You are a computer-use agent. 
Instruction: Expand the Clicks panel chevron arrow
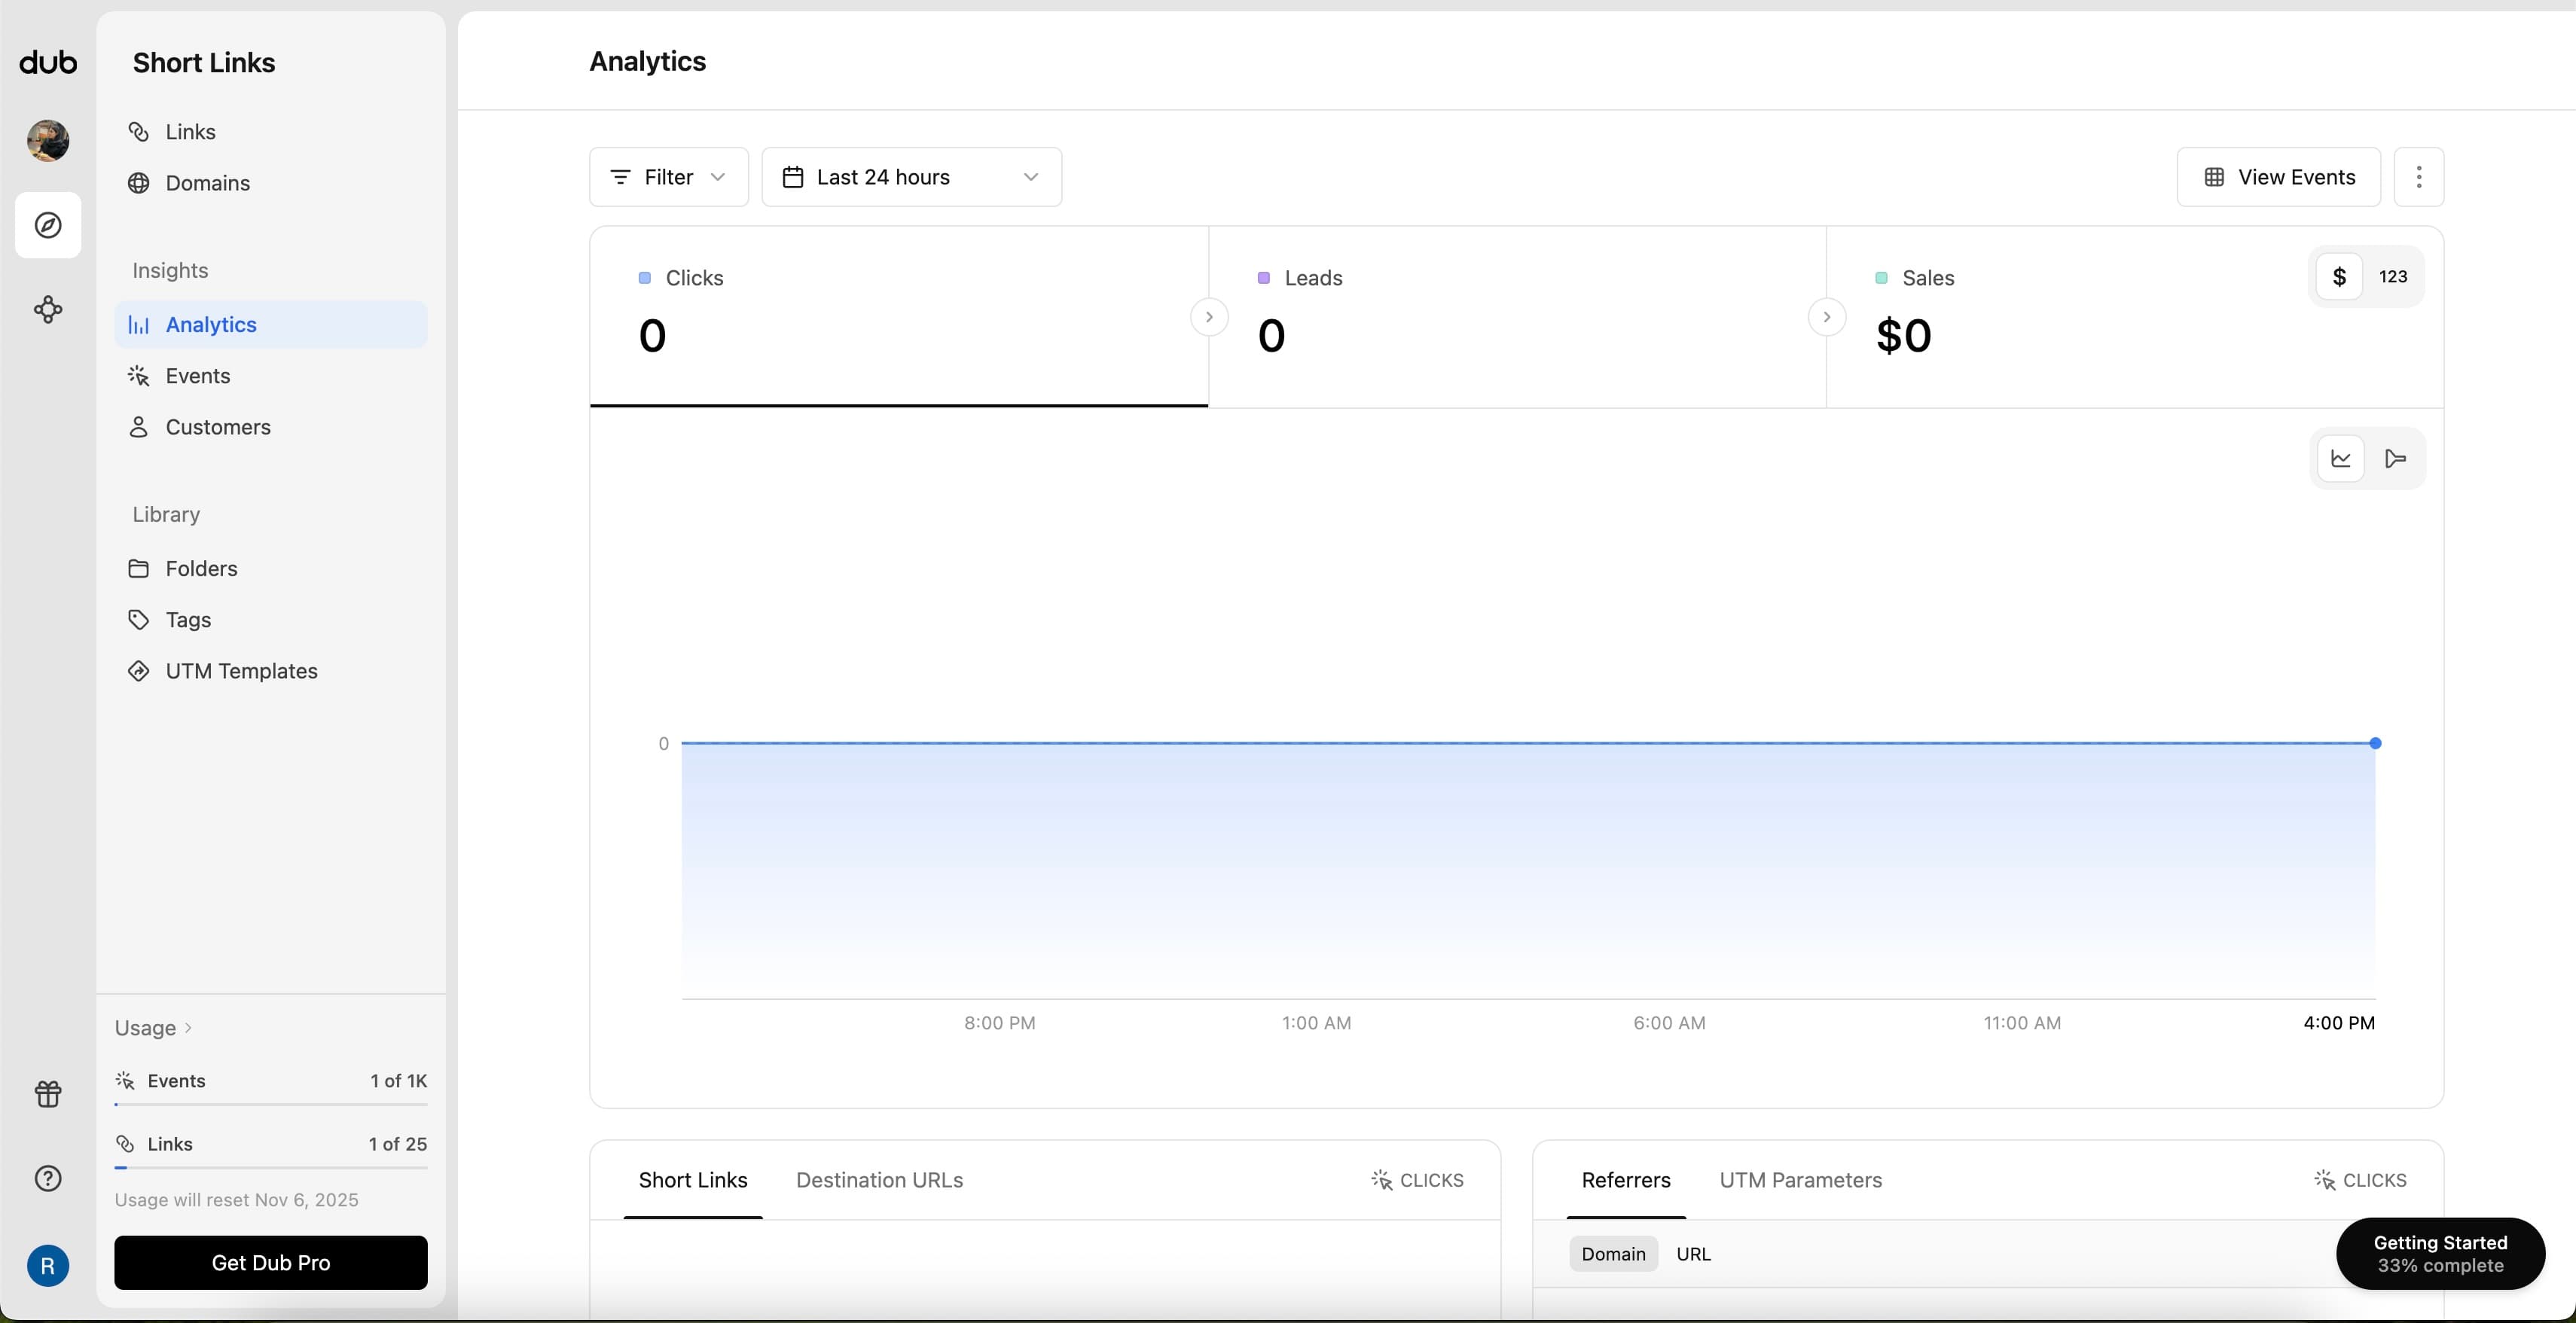[1209, 317]
